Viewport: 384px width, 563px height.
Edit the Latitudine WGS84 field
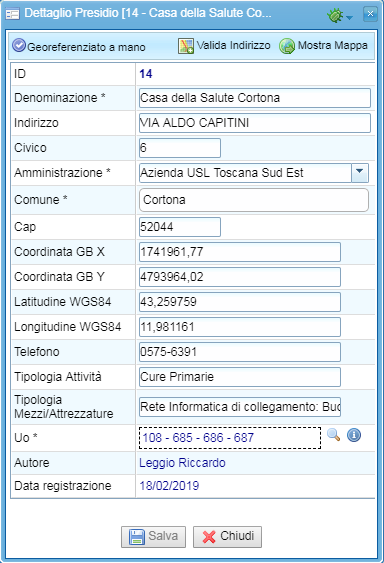(x=240, y=302)
